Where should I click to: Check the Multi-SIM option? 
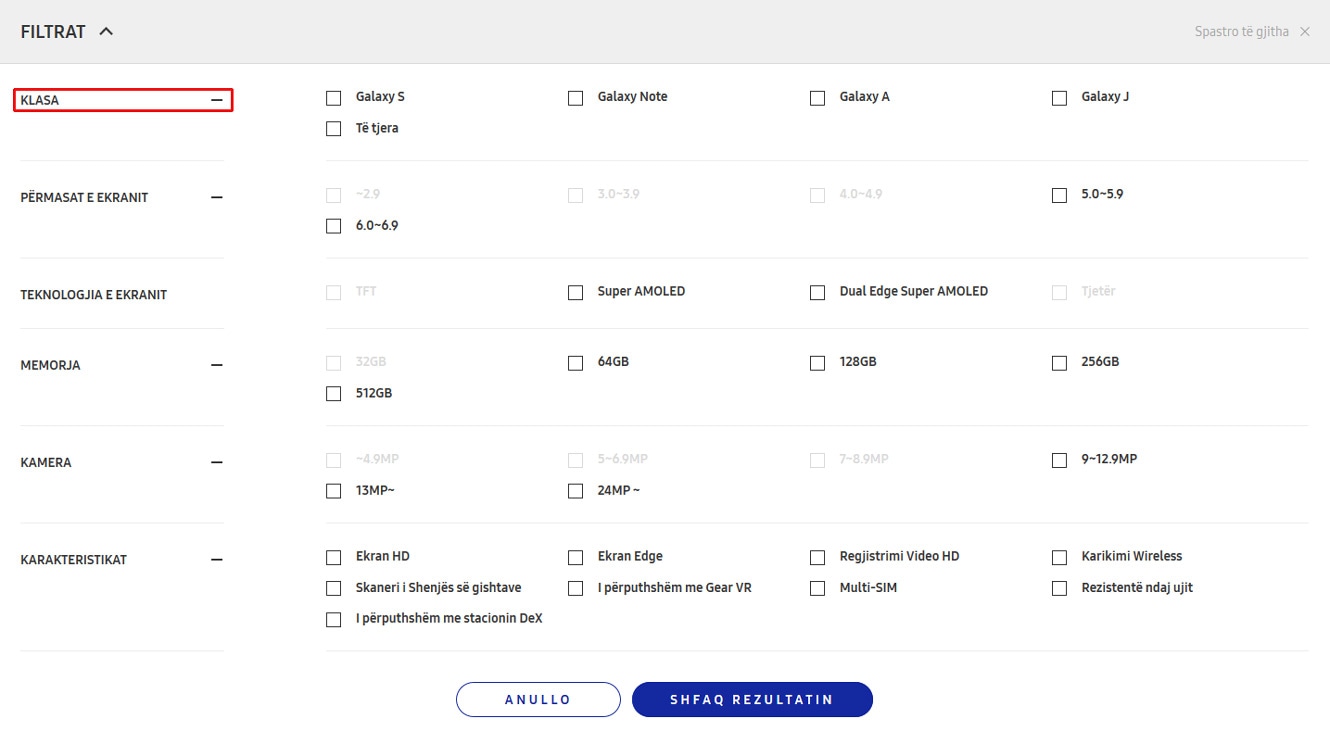tap(818, 589)
